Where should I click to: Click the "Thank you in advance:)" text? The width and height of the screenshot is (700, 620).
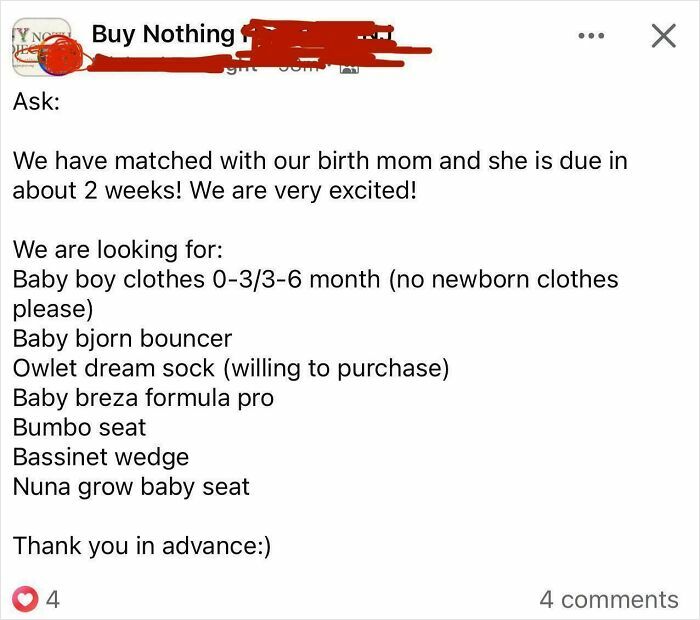click(142, 546)
